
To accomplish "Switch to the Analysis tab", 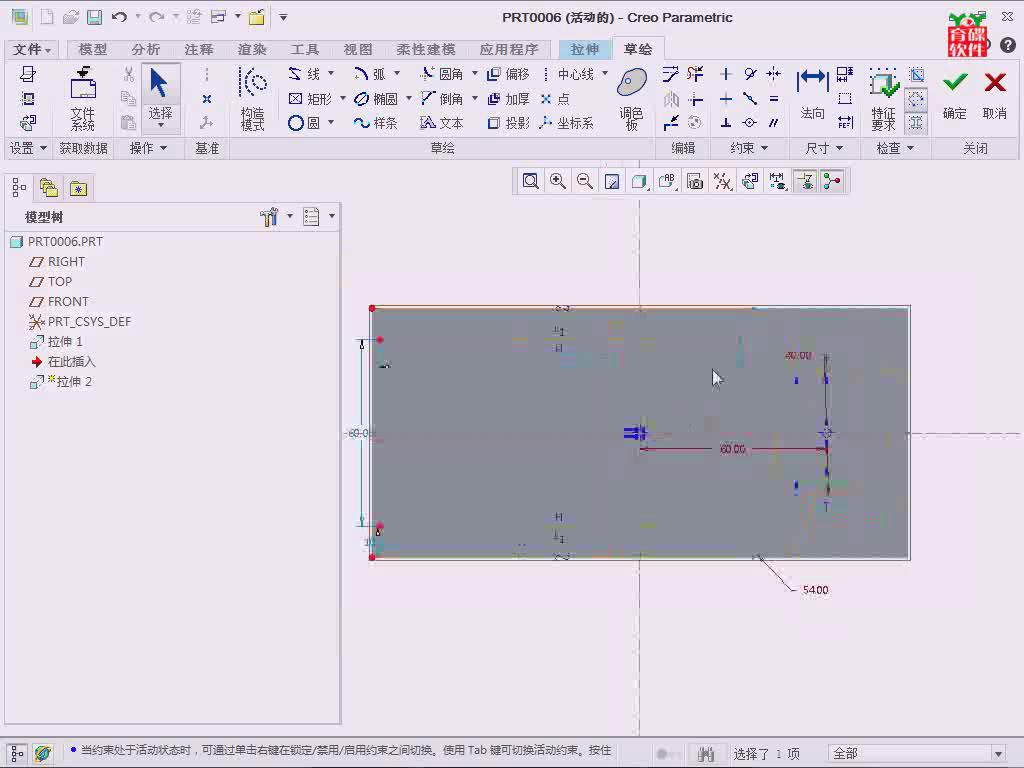I will [145, 49].
